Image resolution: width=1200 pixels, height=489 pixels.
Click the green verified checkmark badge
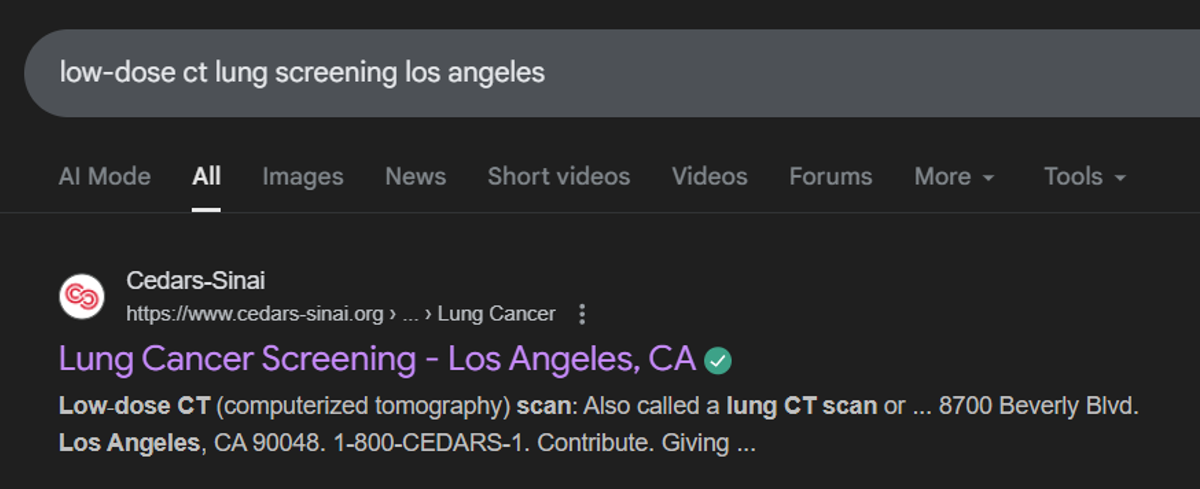[x=717, y=360]
